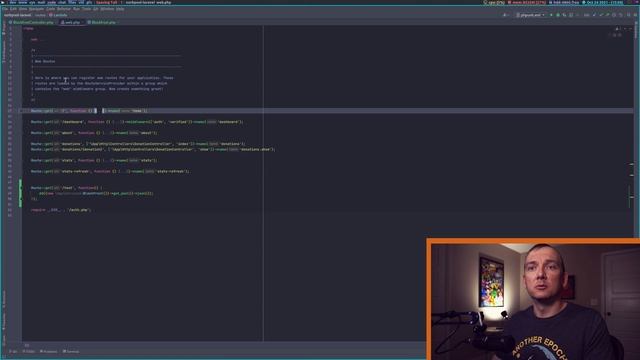Image resolution: width=640 pixels, height=360 pixels.
Task: Click the green Run button in toolbar
Action: click(551, 15)
